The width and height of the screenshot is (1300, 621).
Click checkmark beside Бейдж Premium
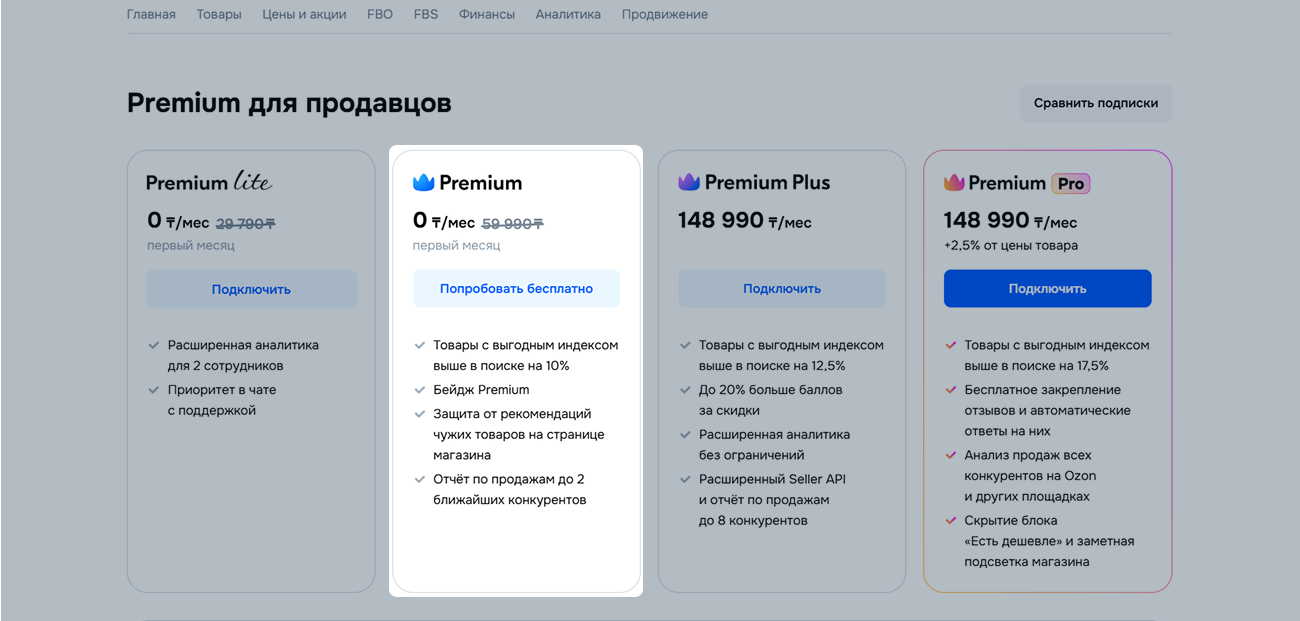point(420,390)
